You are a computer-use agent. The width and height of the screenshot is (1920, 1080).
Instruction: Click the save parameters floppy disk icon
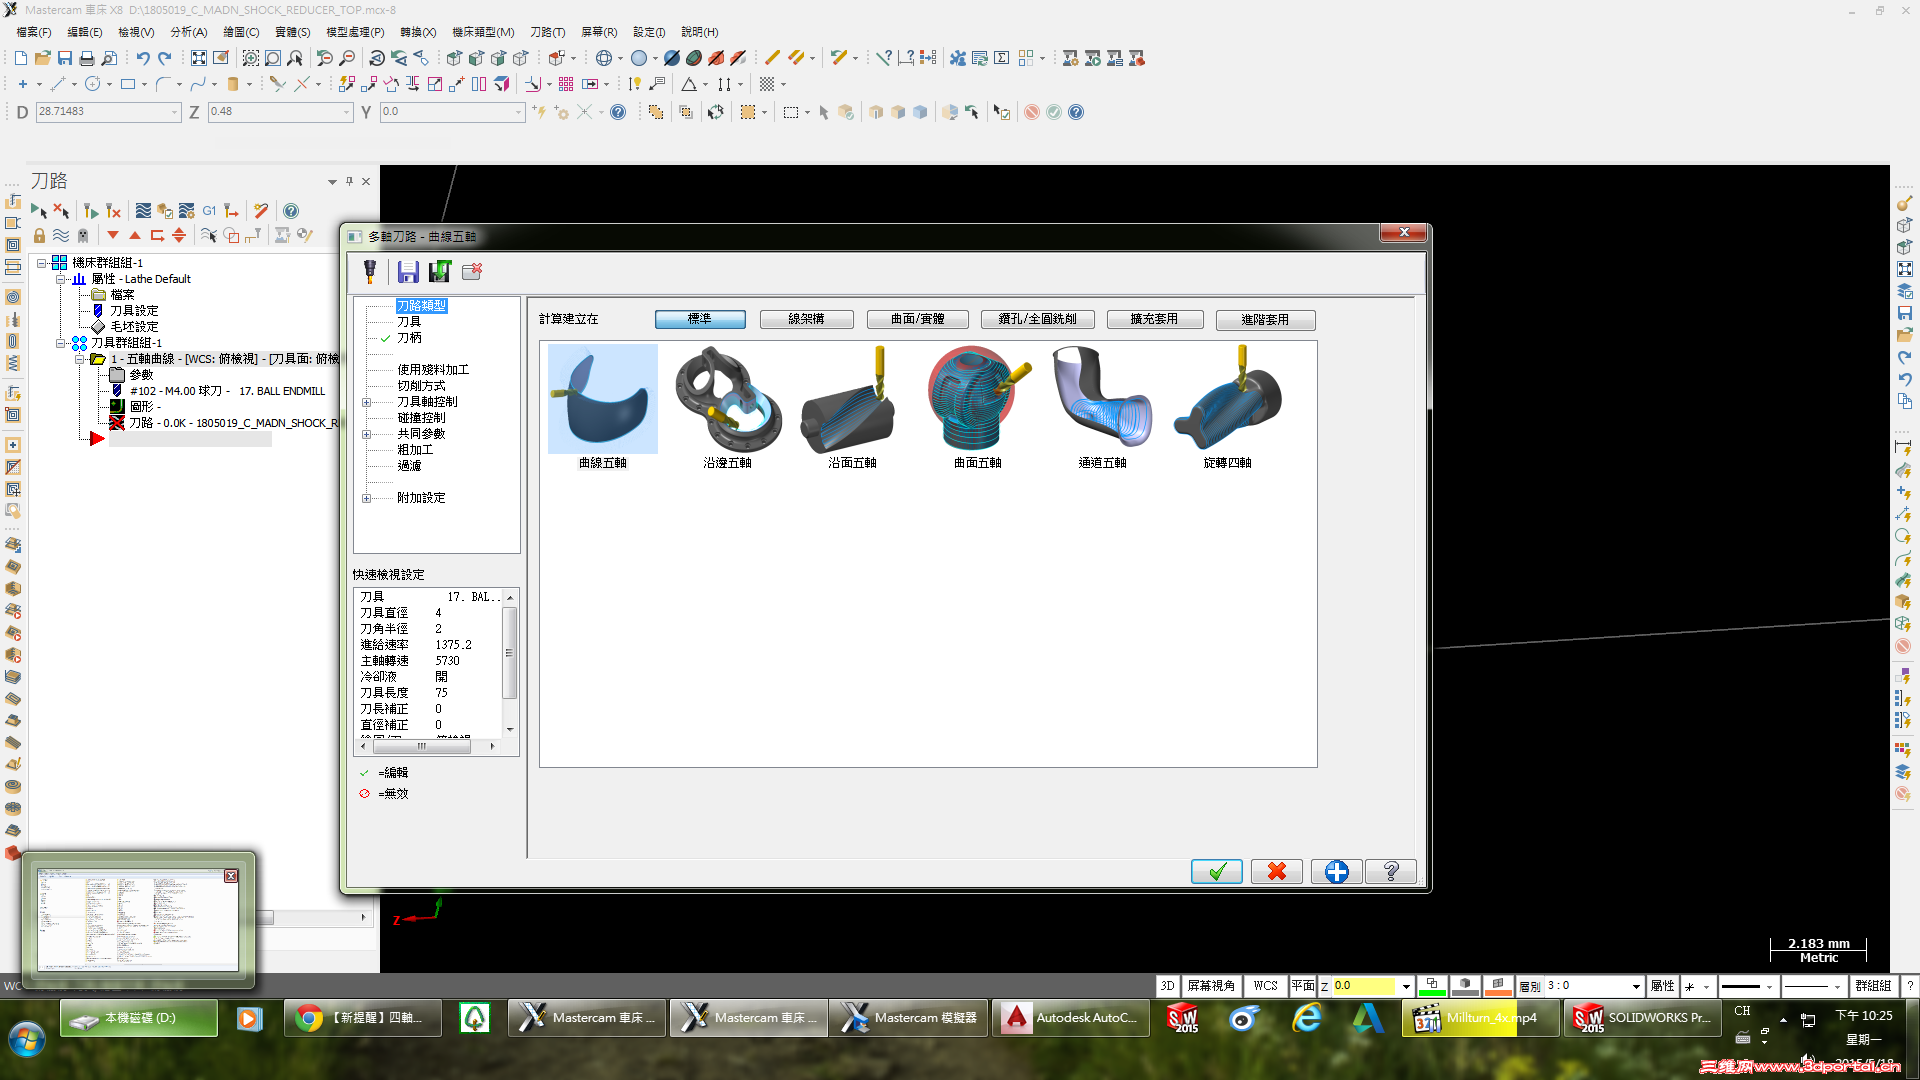pos(408,272)
